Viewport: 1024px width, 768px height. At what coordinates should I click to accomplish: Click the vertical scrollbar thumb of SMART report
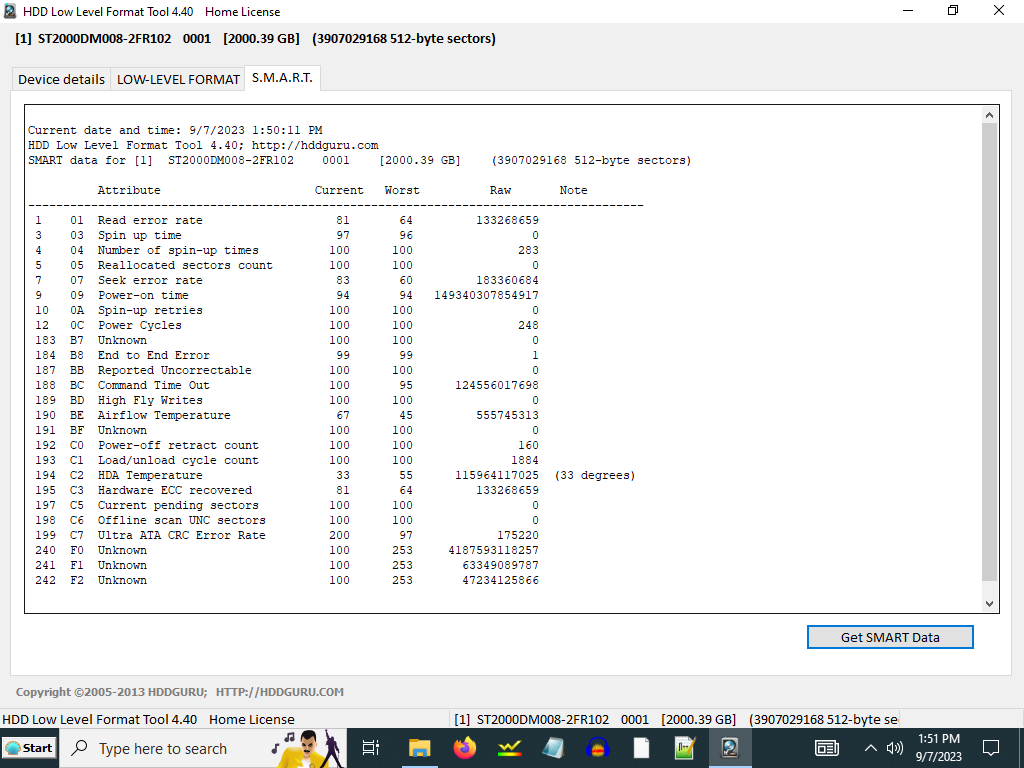[x=989, y=351]
